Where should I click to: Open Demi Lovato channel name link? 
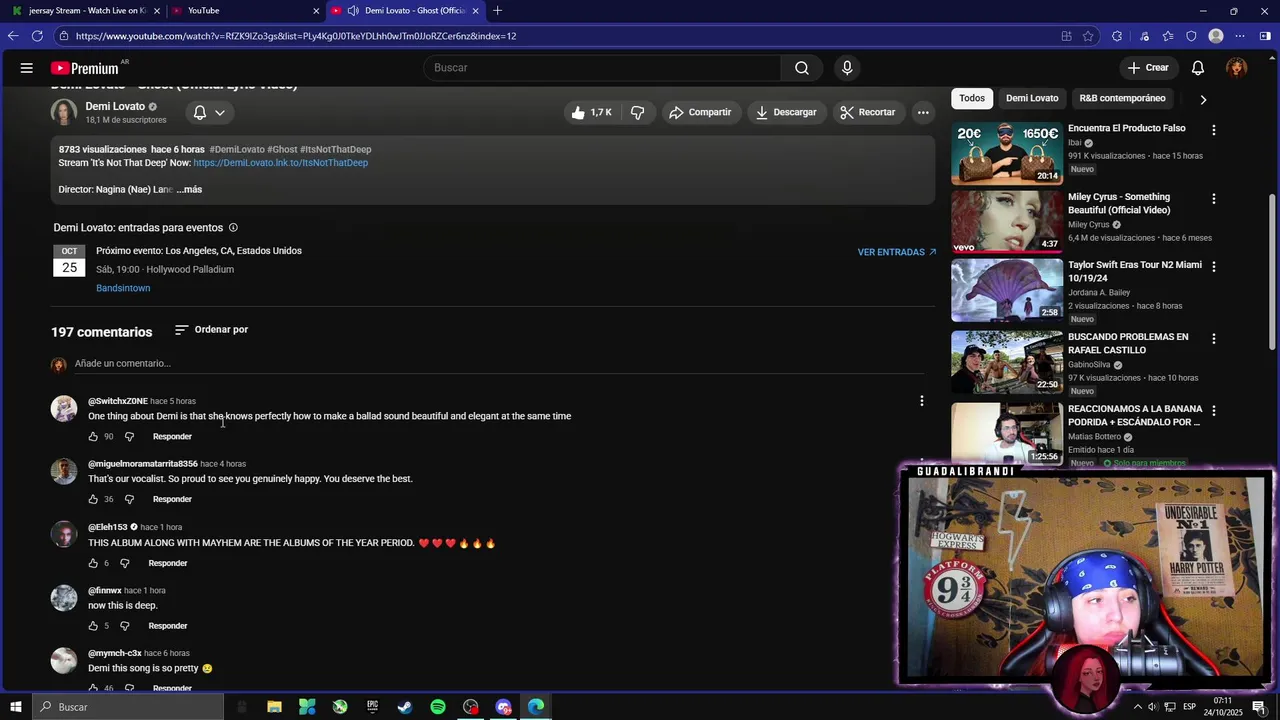point(115,106)
